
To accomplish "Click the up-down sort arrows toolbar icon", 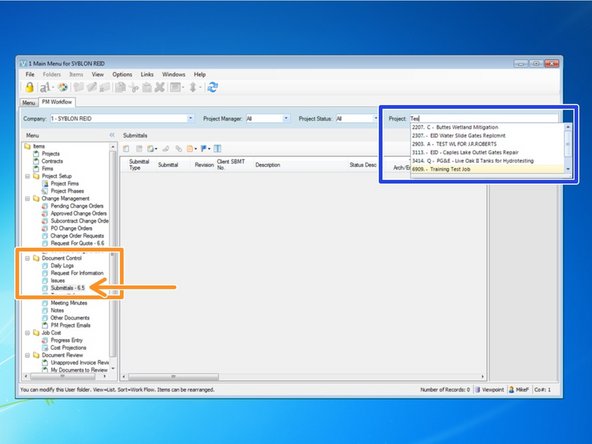I will (193, 87).
